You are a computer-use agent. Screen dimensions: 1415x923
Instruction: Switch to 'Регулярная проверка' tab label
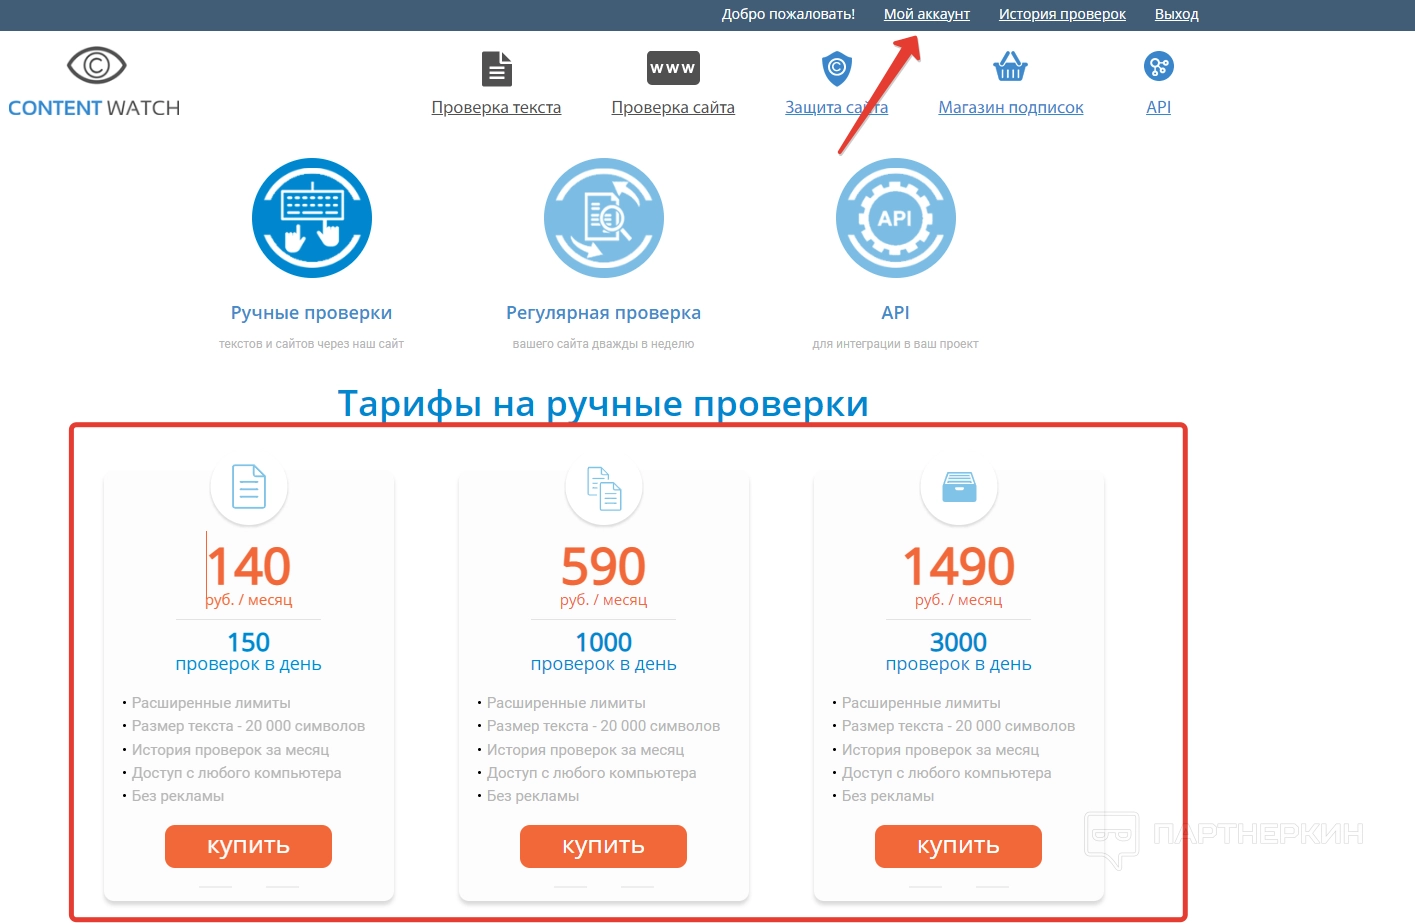604,313
